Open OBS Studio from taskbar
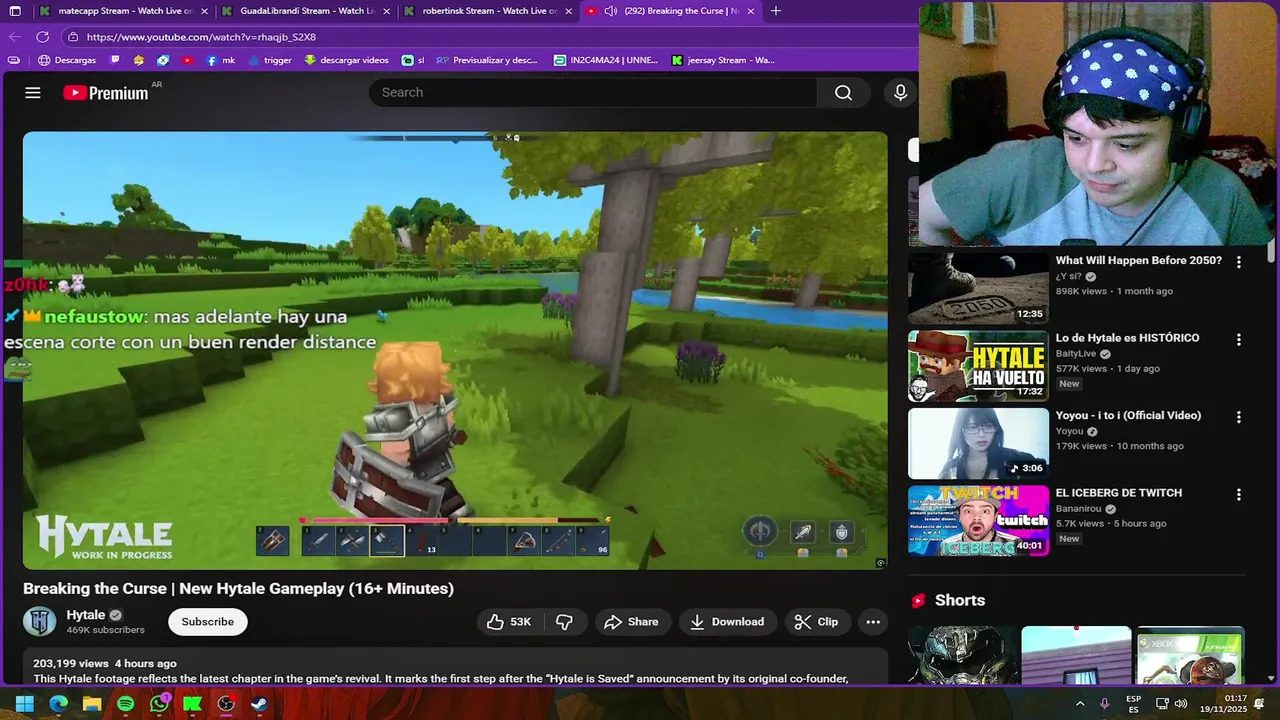This screenshot has height=720, width=1280. 226,704
